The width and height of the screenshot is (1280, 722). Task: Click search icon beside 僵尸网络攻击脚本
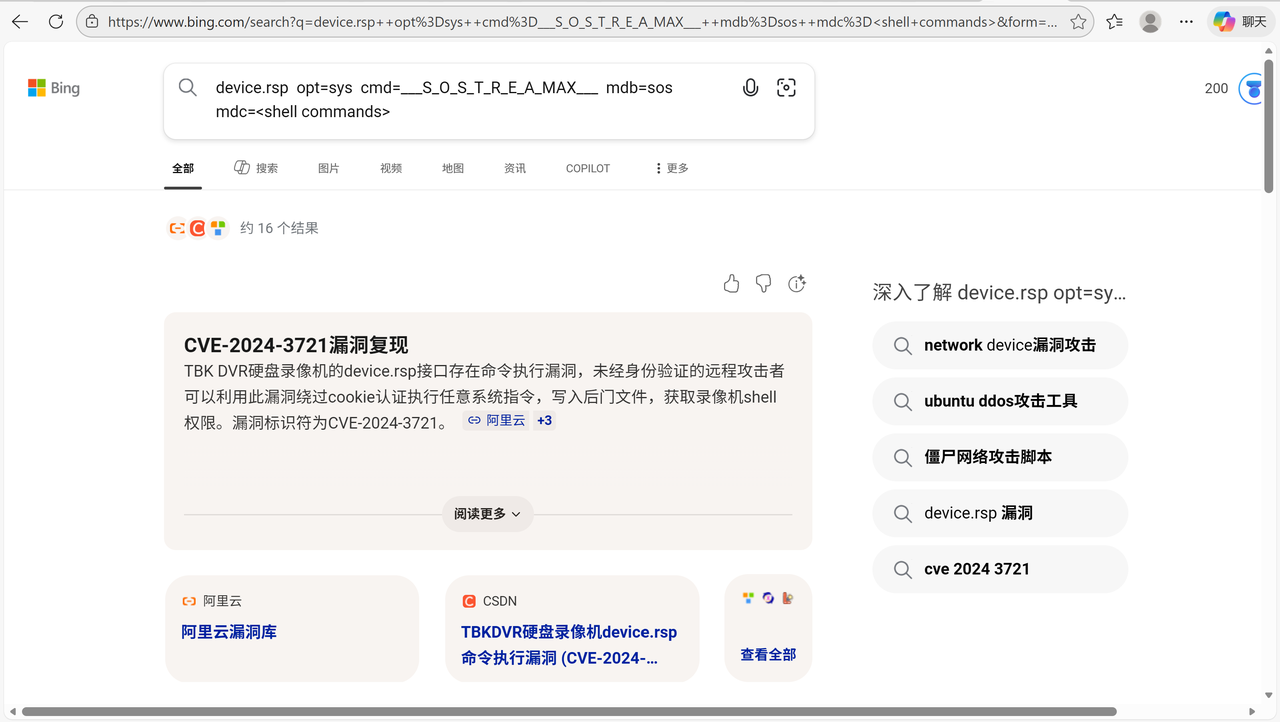tap(903, 458)
